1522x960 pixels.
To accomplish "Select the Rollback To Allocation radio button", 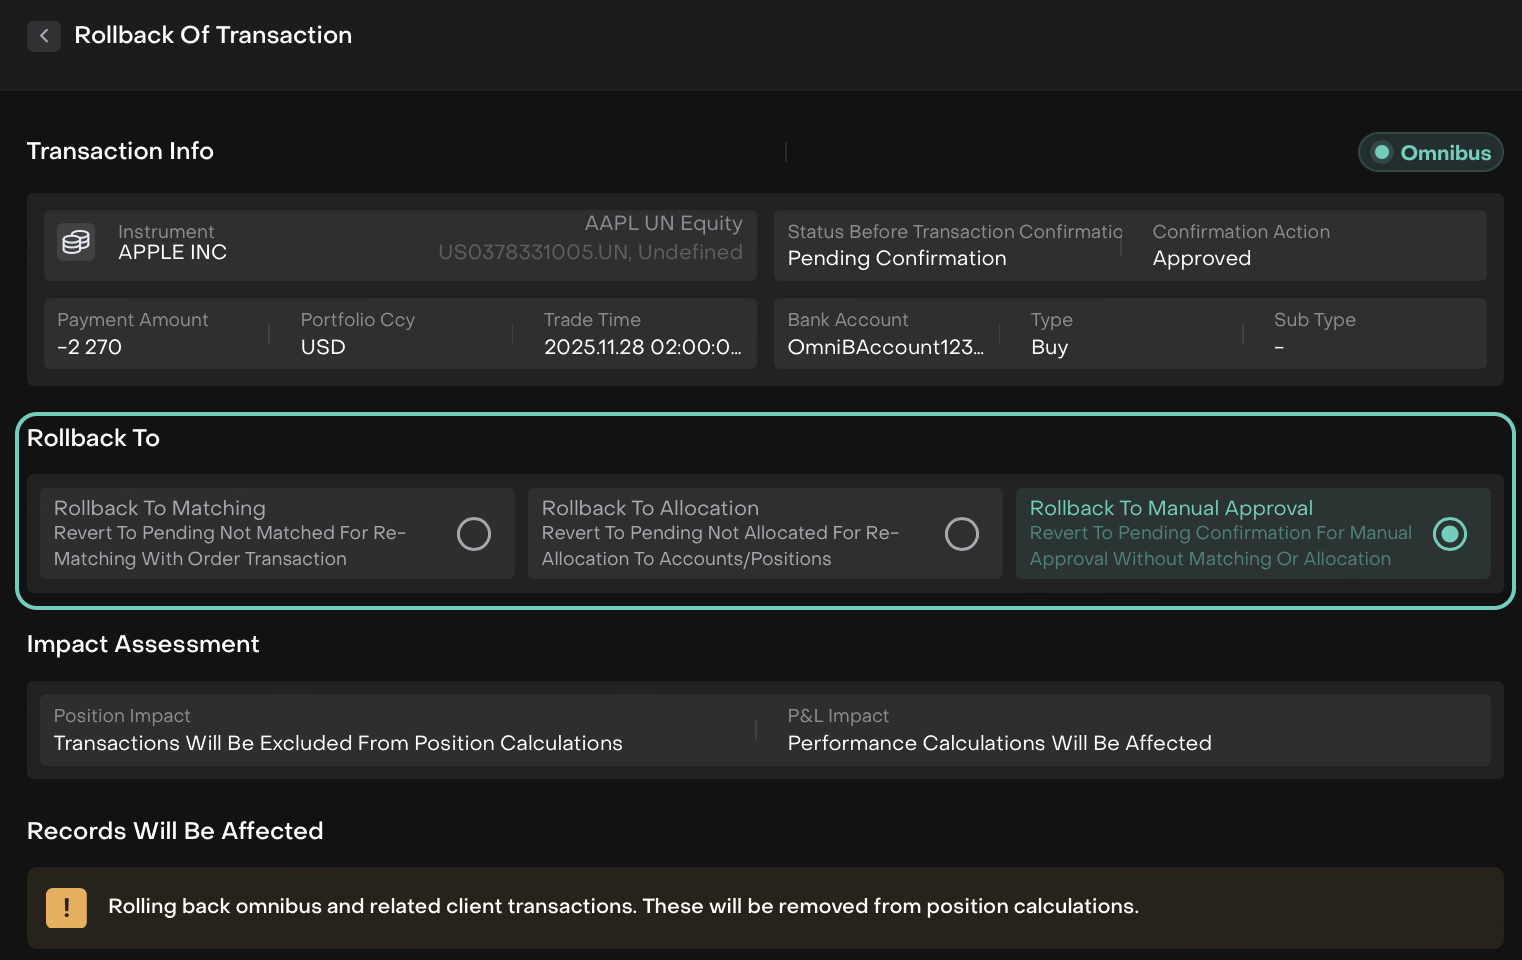I will point(961,534).
